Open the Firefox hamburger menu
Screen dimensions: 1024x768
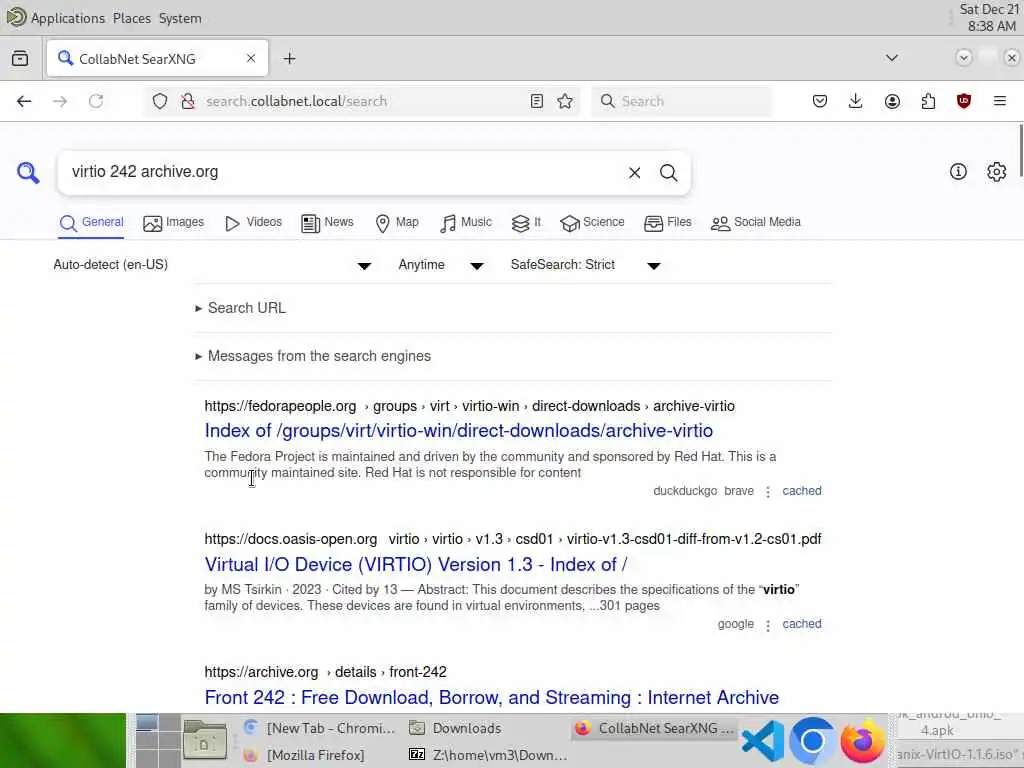click(x=999, y=101)
